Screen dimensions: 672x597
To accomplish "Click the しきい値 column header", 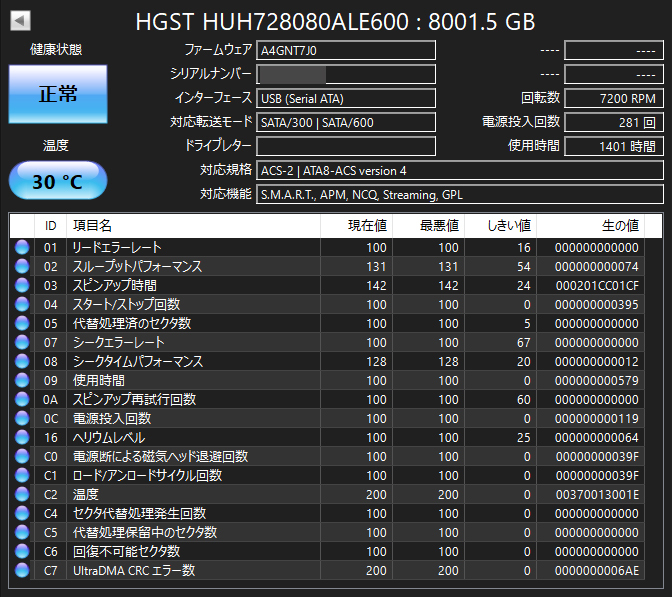I will 500,225.
